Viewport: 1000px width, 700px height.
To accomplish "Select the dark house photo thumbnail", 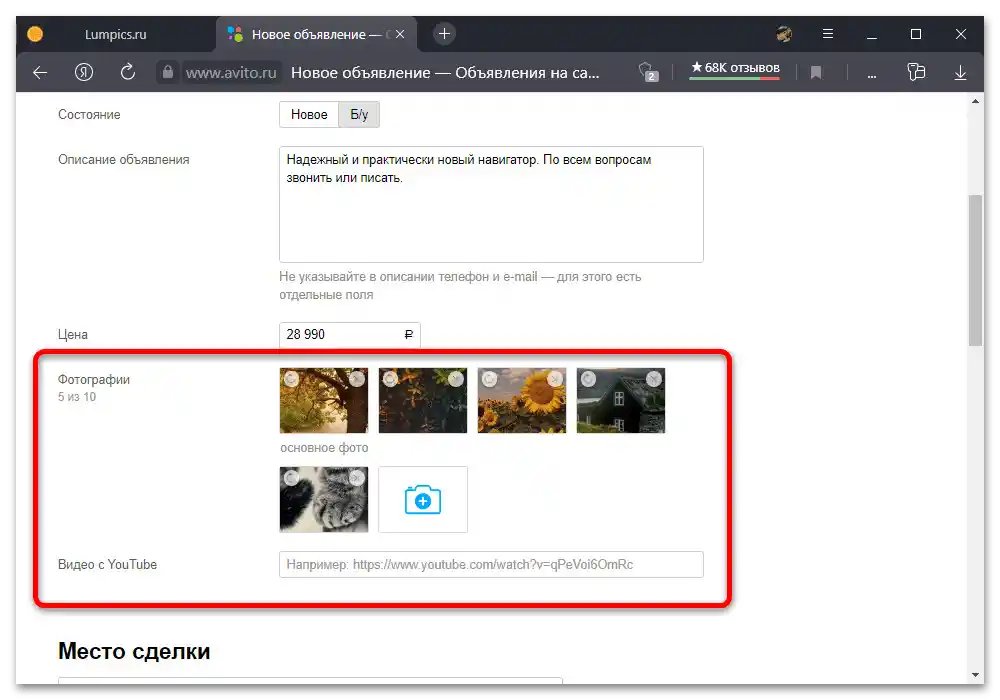I will pos(621,400).
